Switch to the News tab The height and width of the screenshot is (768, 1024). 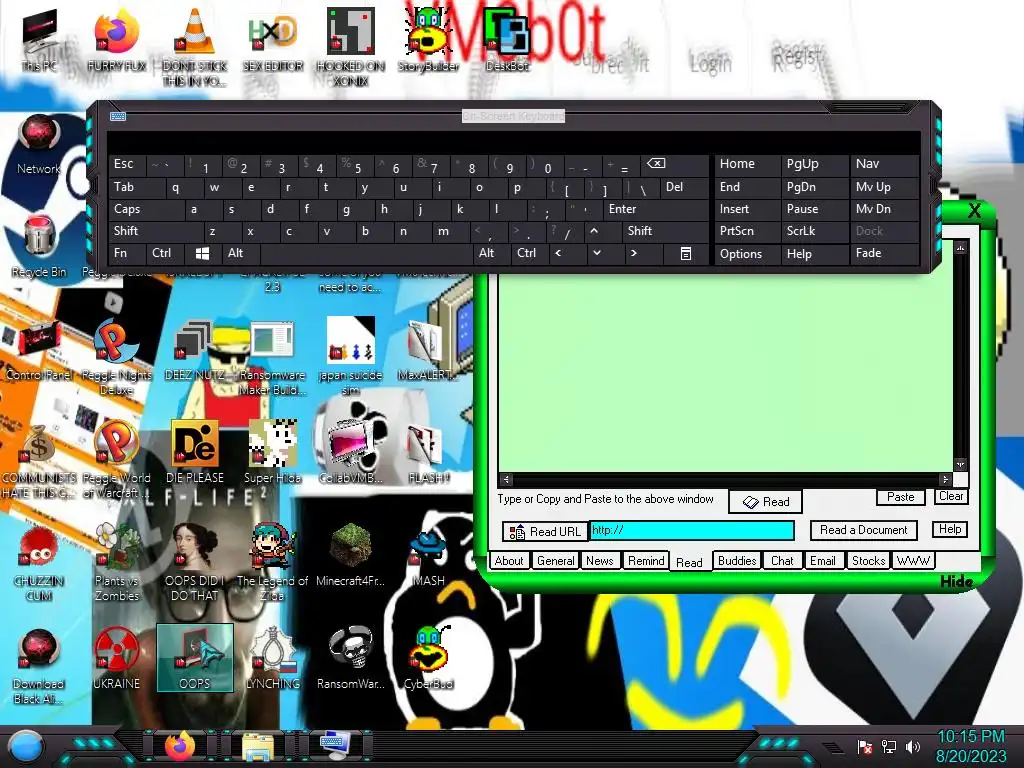(600, 561)
